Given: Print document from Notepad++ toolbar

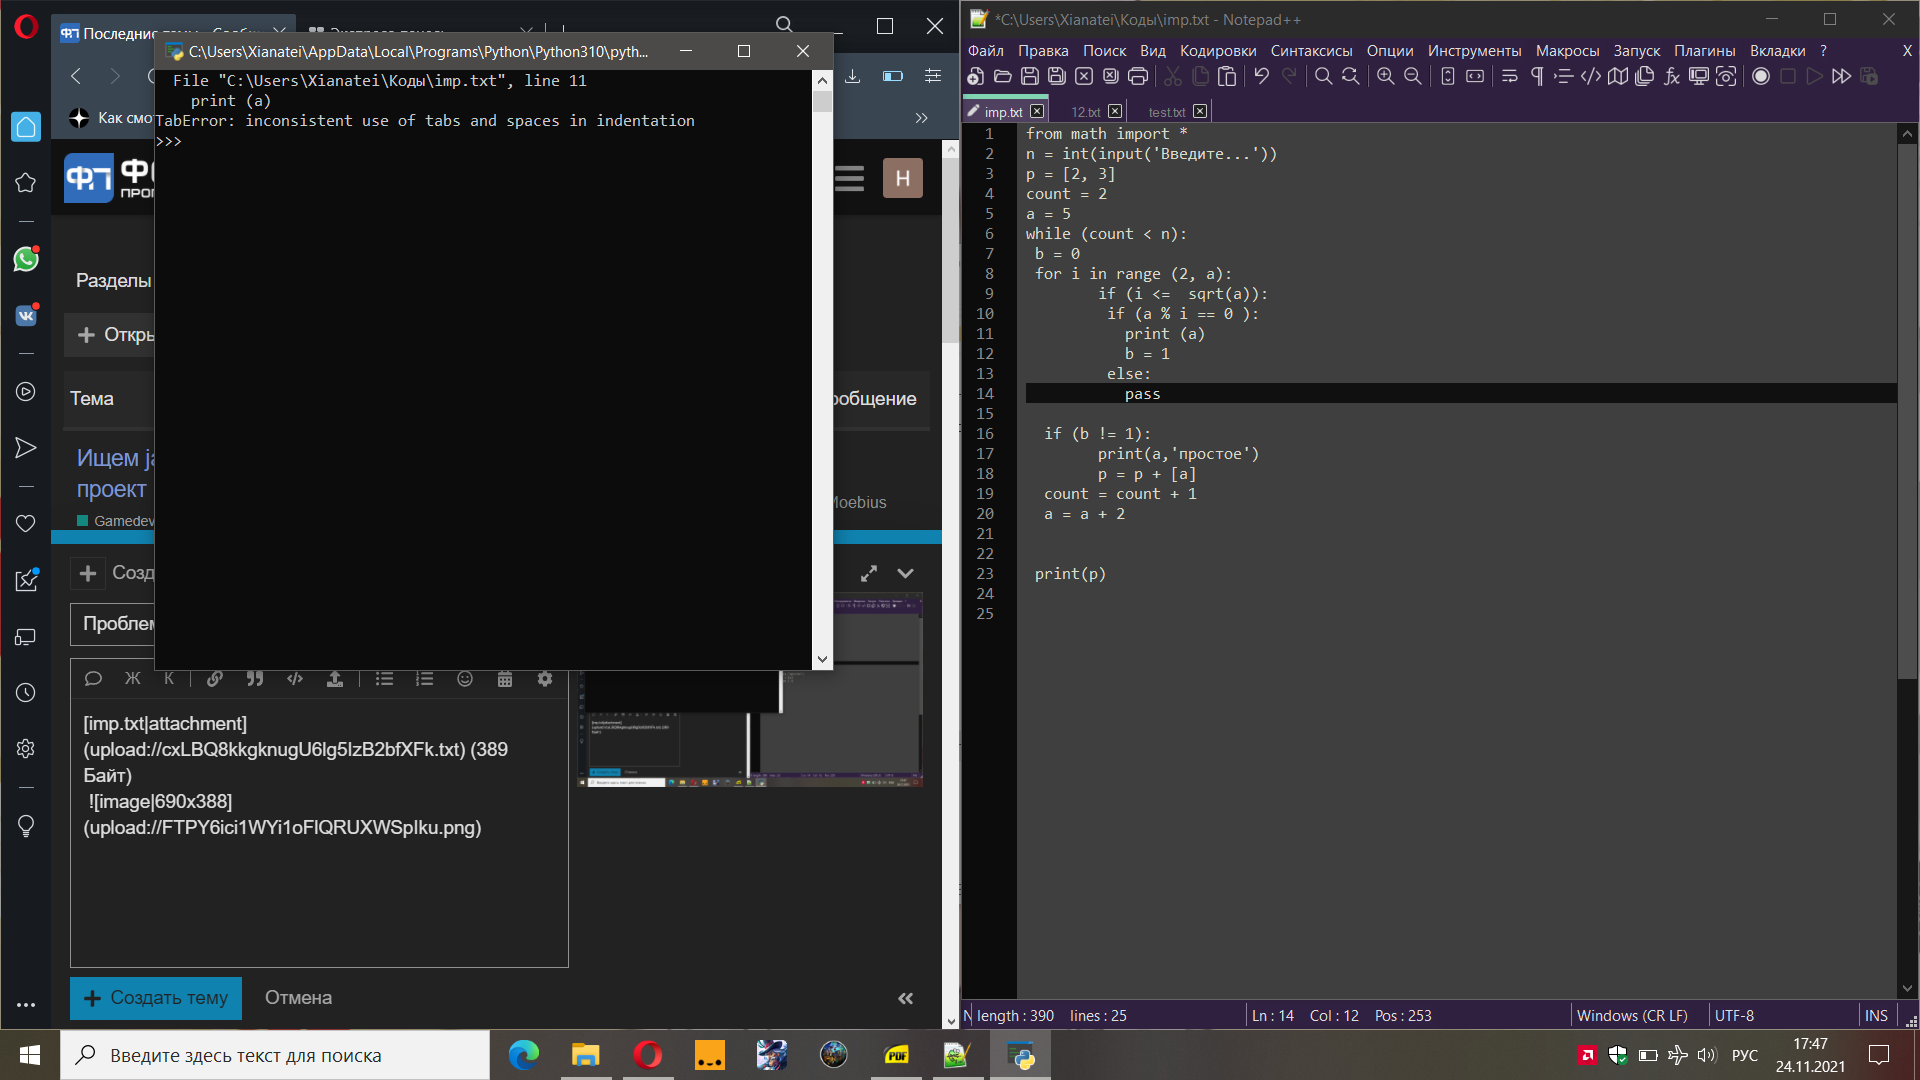Looking at the screenshot, I should (1138, 76).
